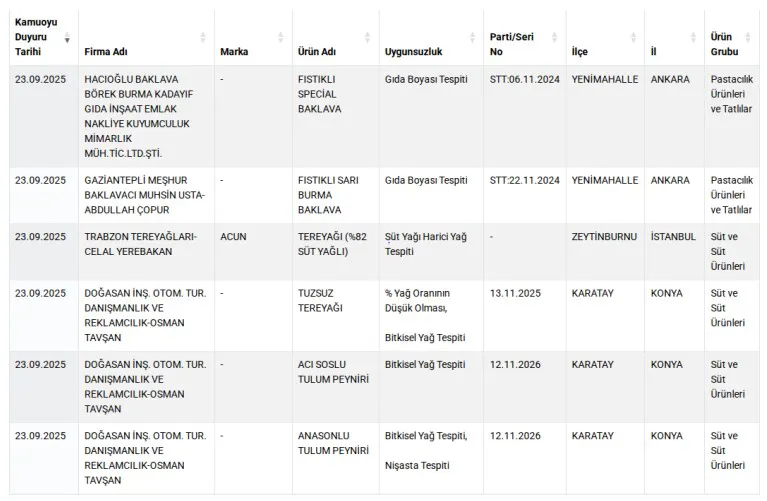Click the TUZSUZ TEREYAĞI product cell
The image size is (767, 501).
click(x=320, y=300)
